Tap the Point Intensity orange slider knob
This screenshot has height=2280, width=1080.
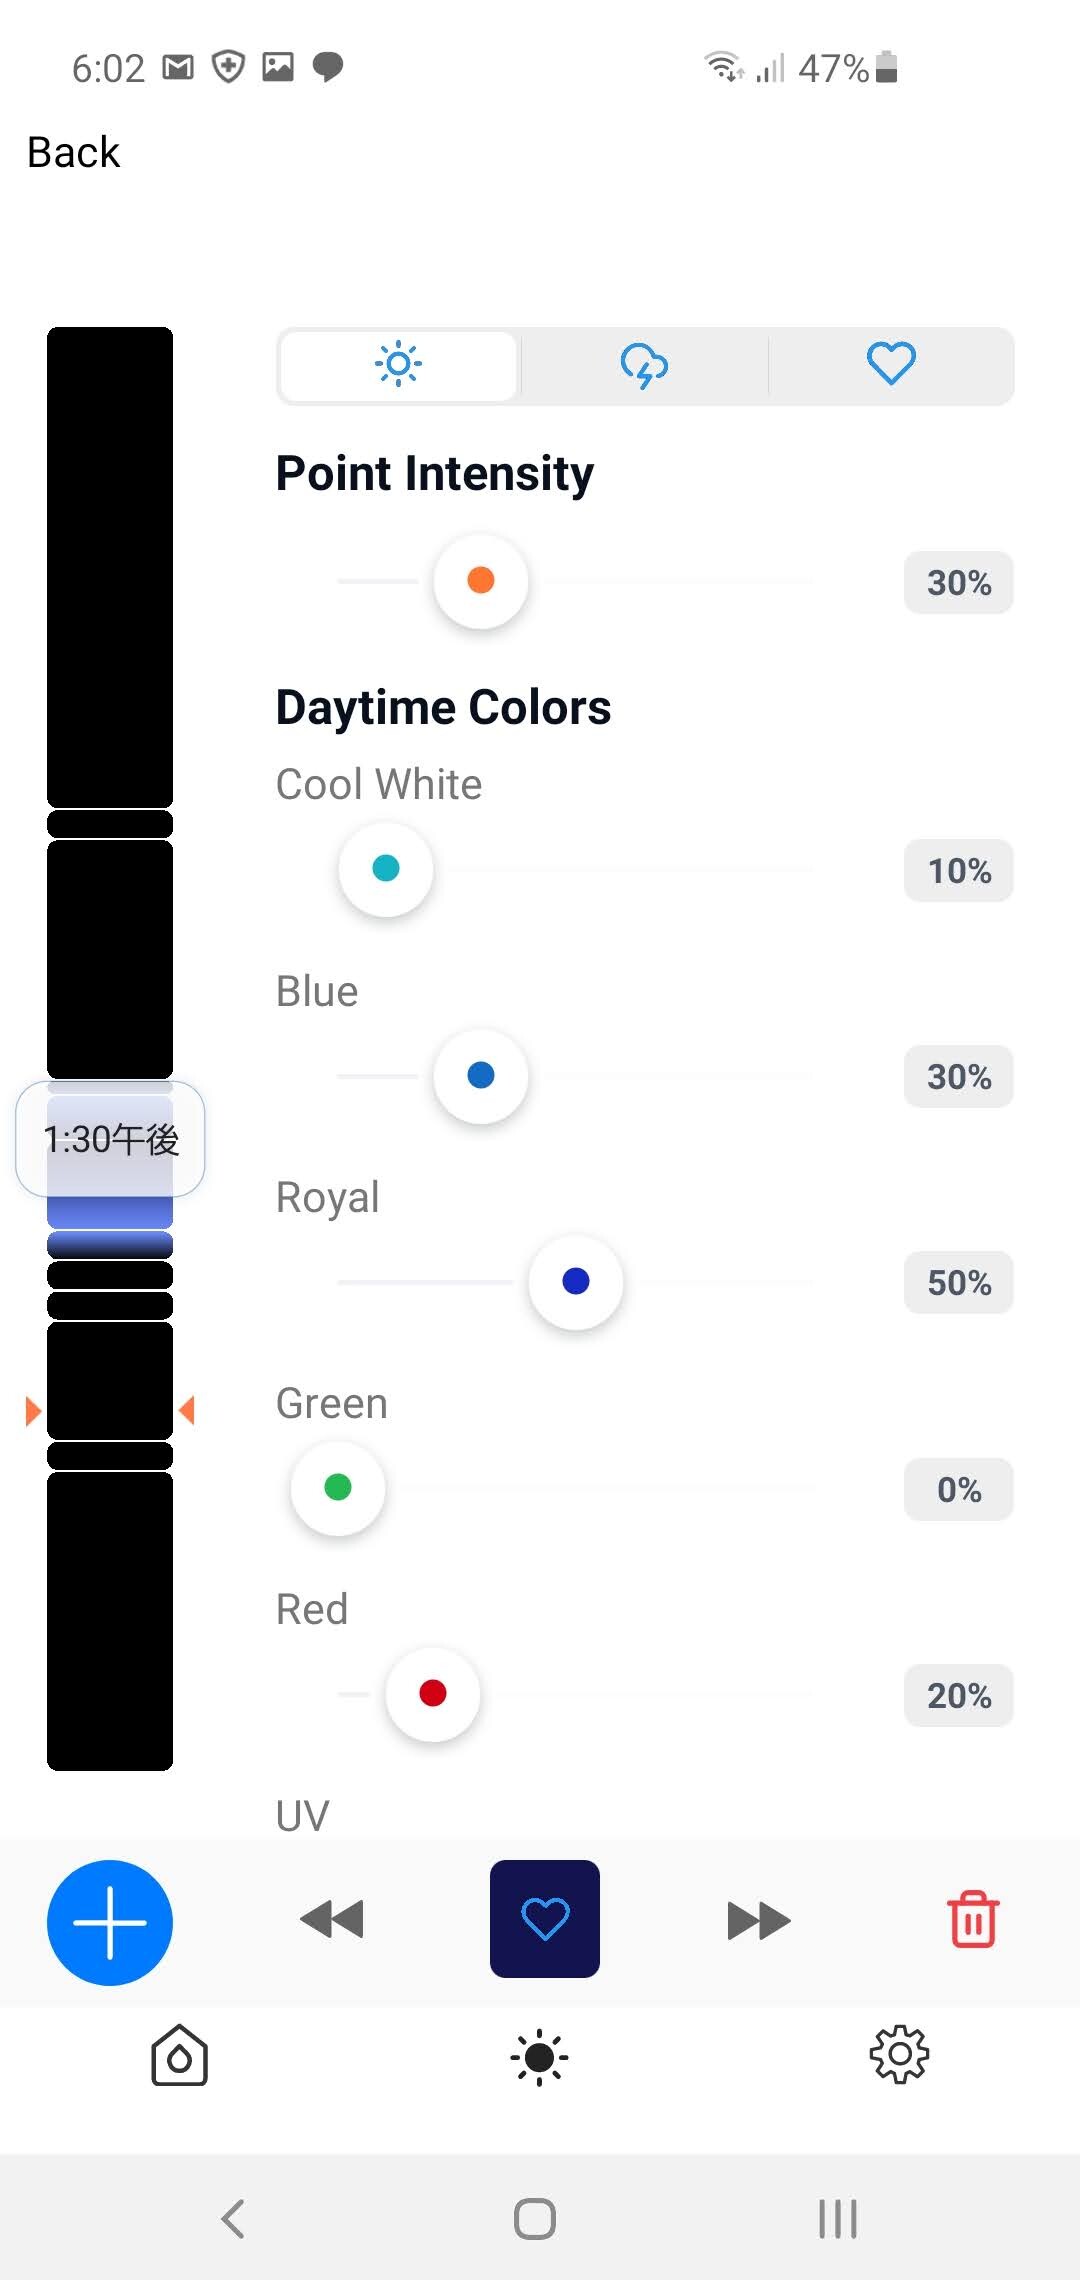(x=481, y=581)
